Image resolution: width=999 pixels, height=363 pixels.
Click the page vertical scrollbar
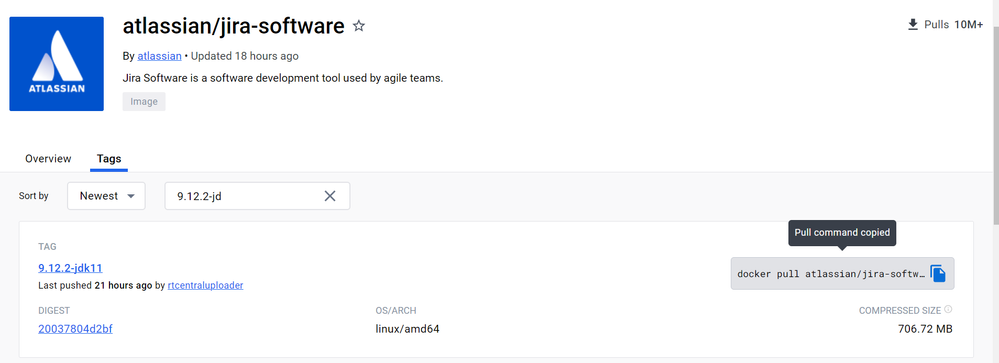click(x=995, y=124)
